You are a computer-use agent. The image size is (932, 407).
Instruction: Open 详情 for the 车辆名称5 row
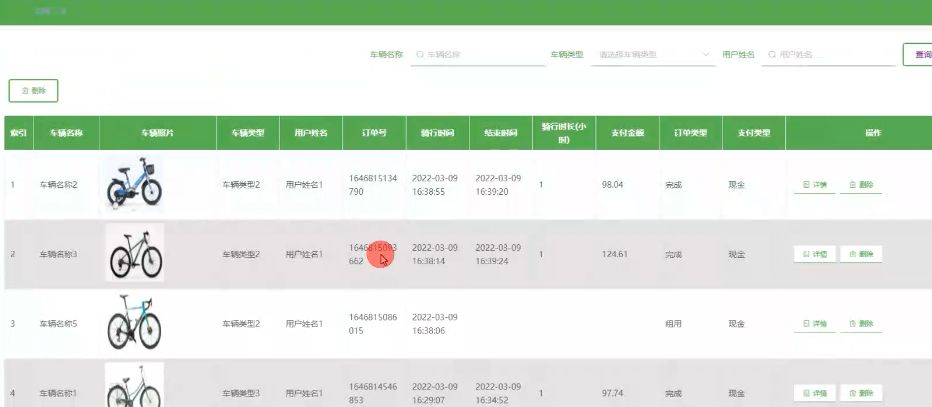(815, 324)
